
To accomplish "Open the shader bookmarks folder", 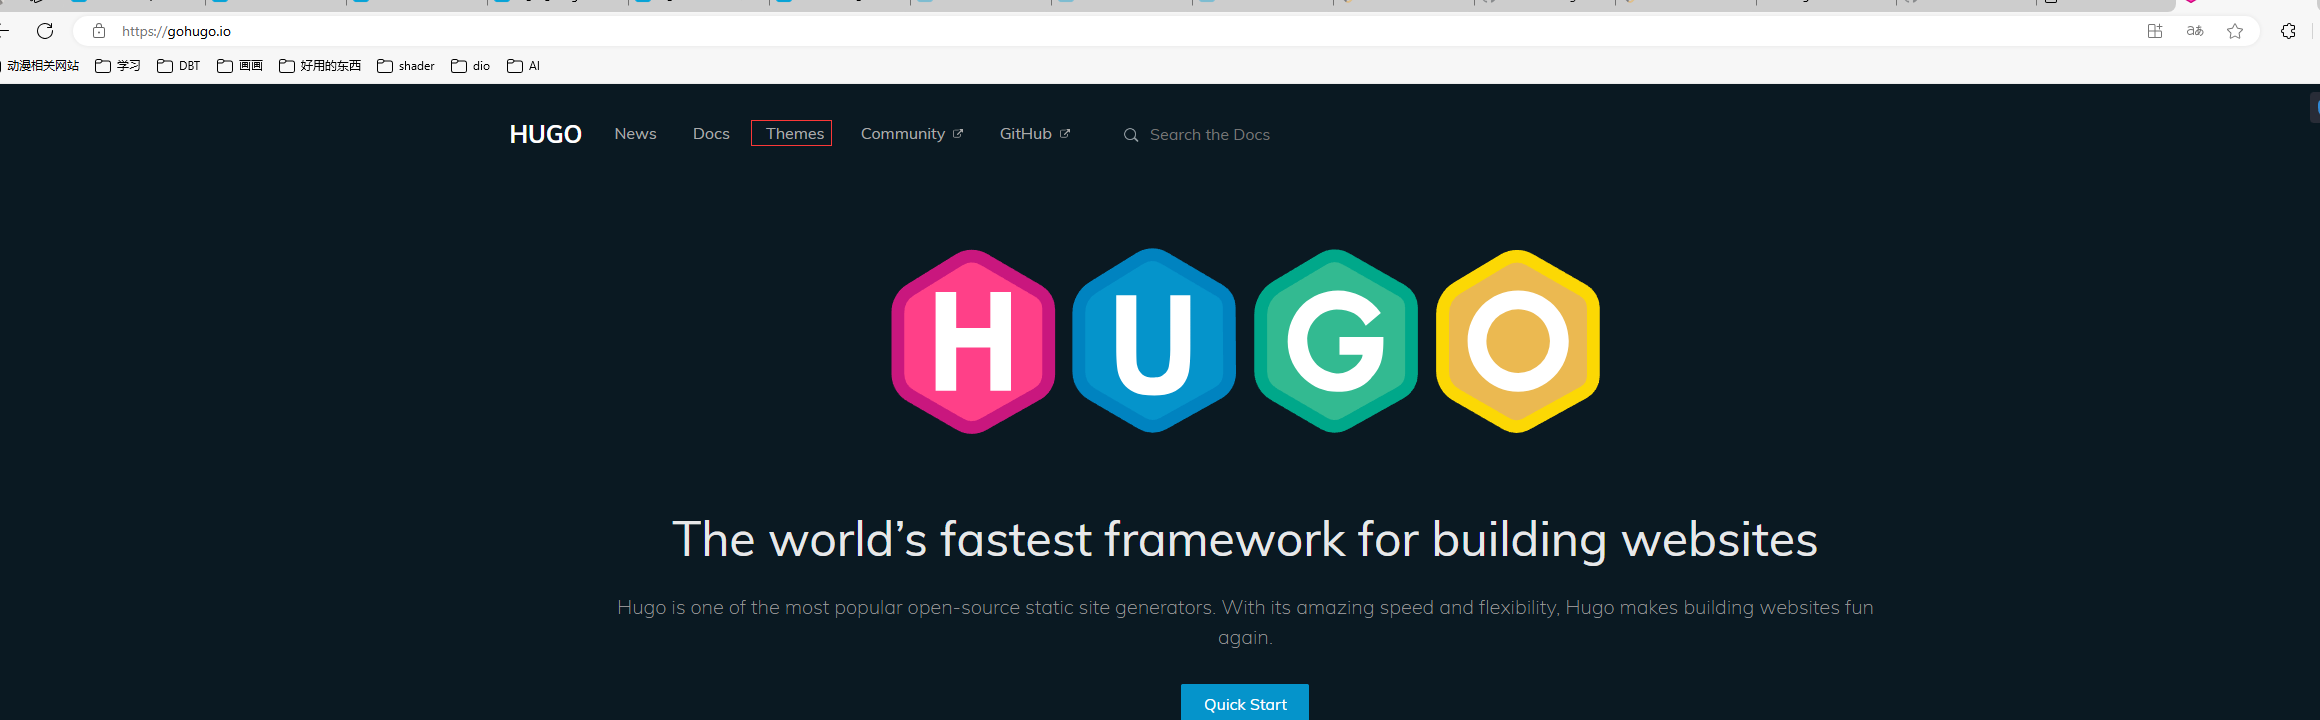I will (x=406, y=66).
